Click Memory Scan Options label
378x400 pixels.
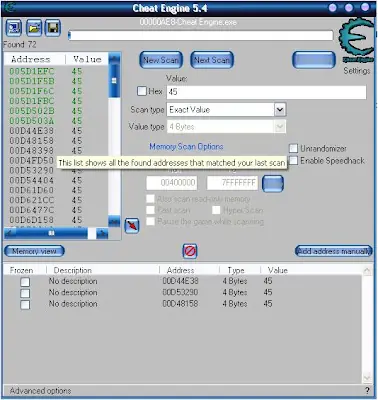186,147
